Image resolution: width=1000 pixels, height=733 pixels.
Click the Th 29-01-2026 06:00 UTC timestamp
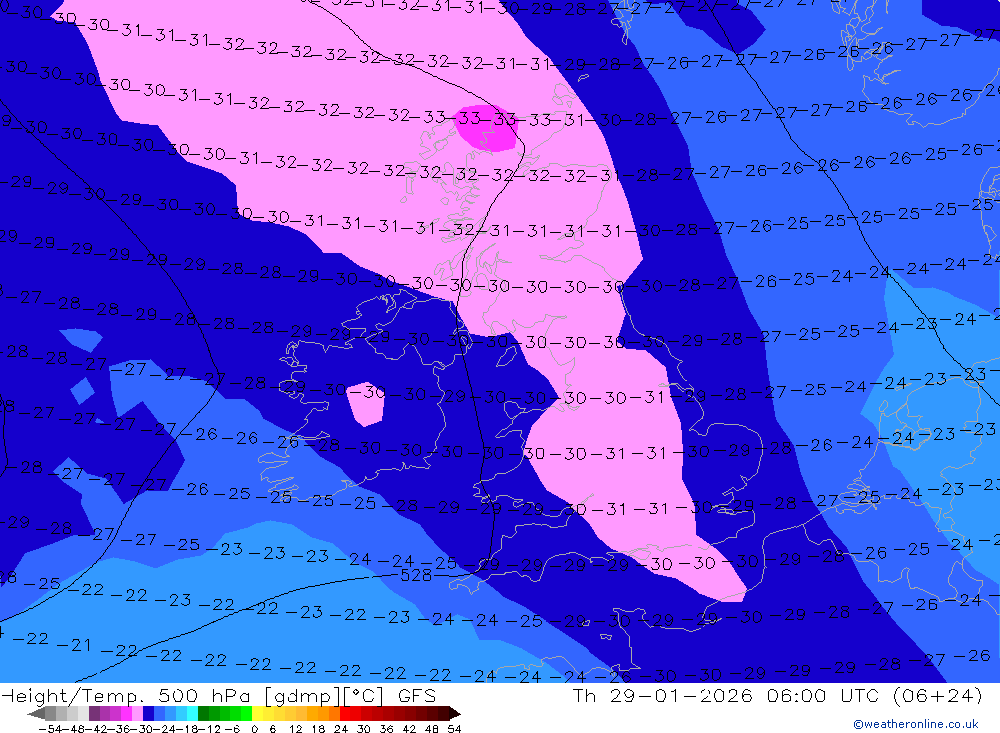725,695
